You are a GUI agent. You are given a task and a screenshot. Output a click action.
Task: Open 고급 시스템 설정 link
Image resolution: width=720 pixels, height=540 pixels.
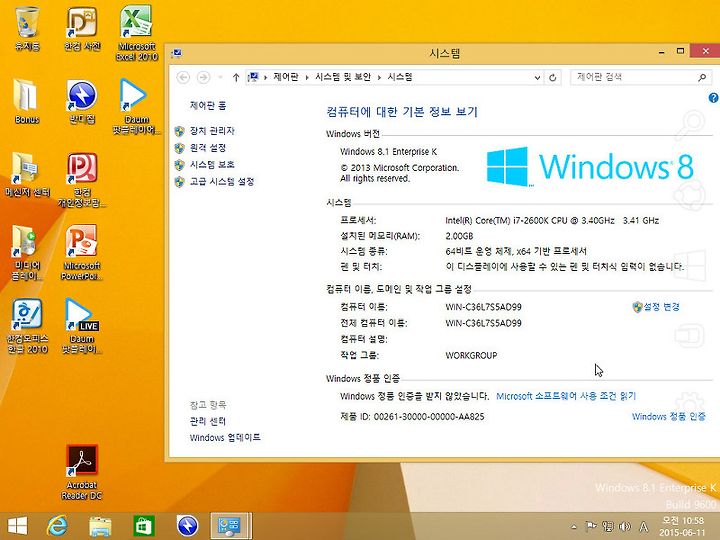(222, 181)
